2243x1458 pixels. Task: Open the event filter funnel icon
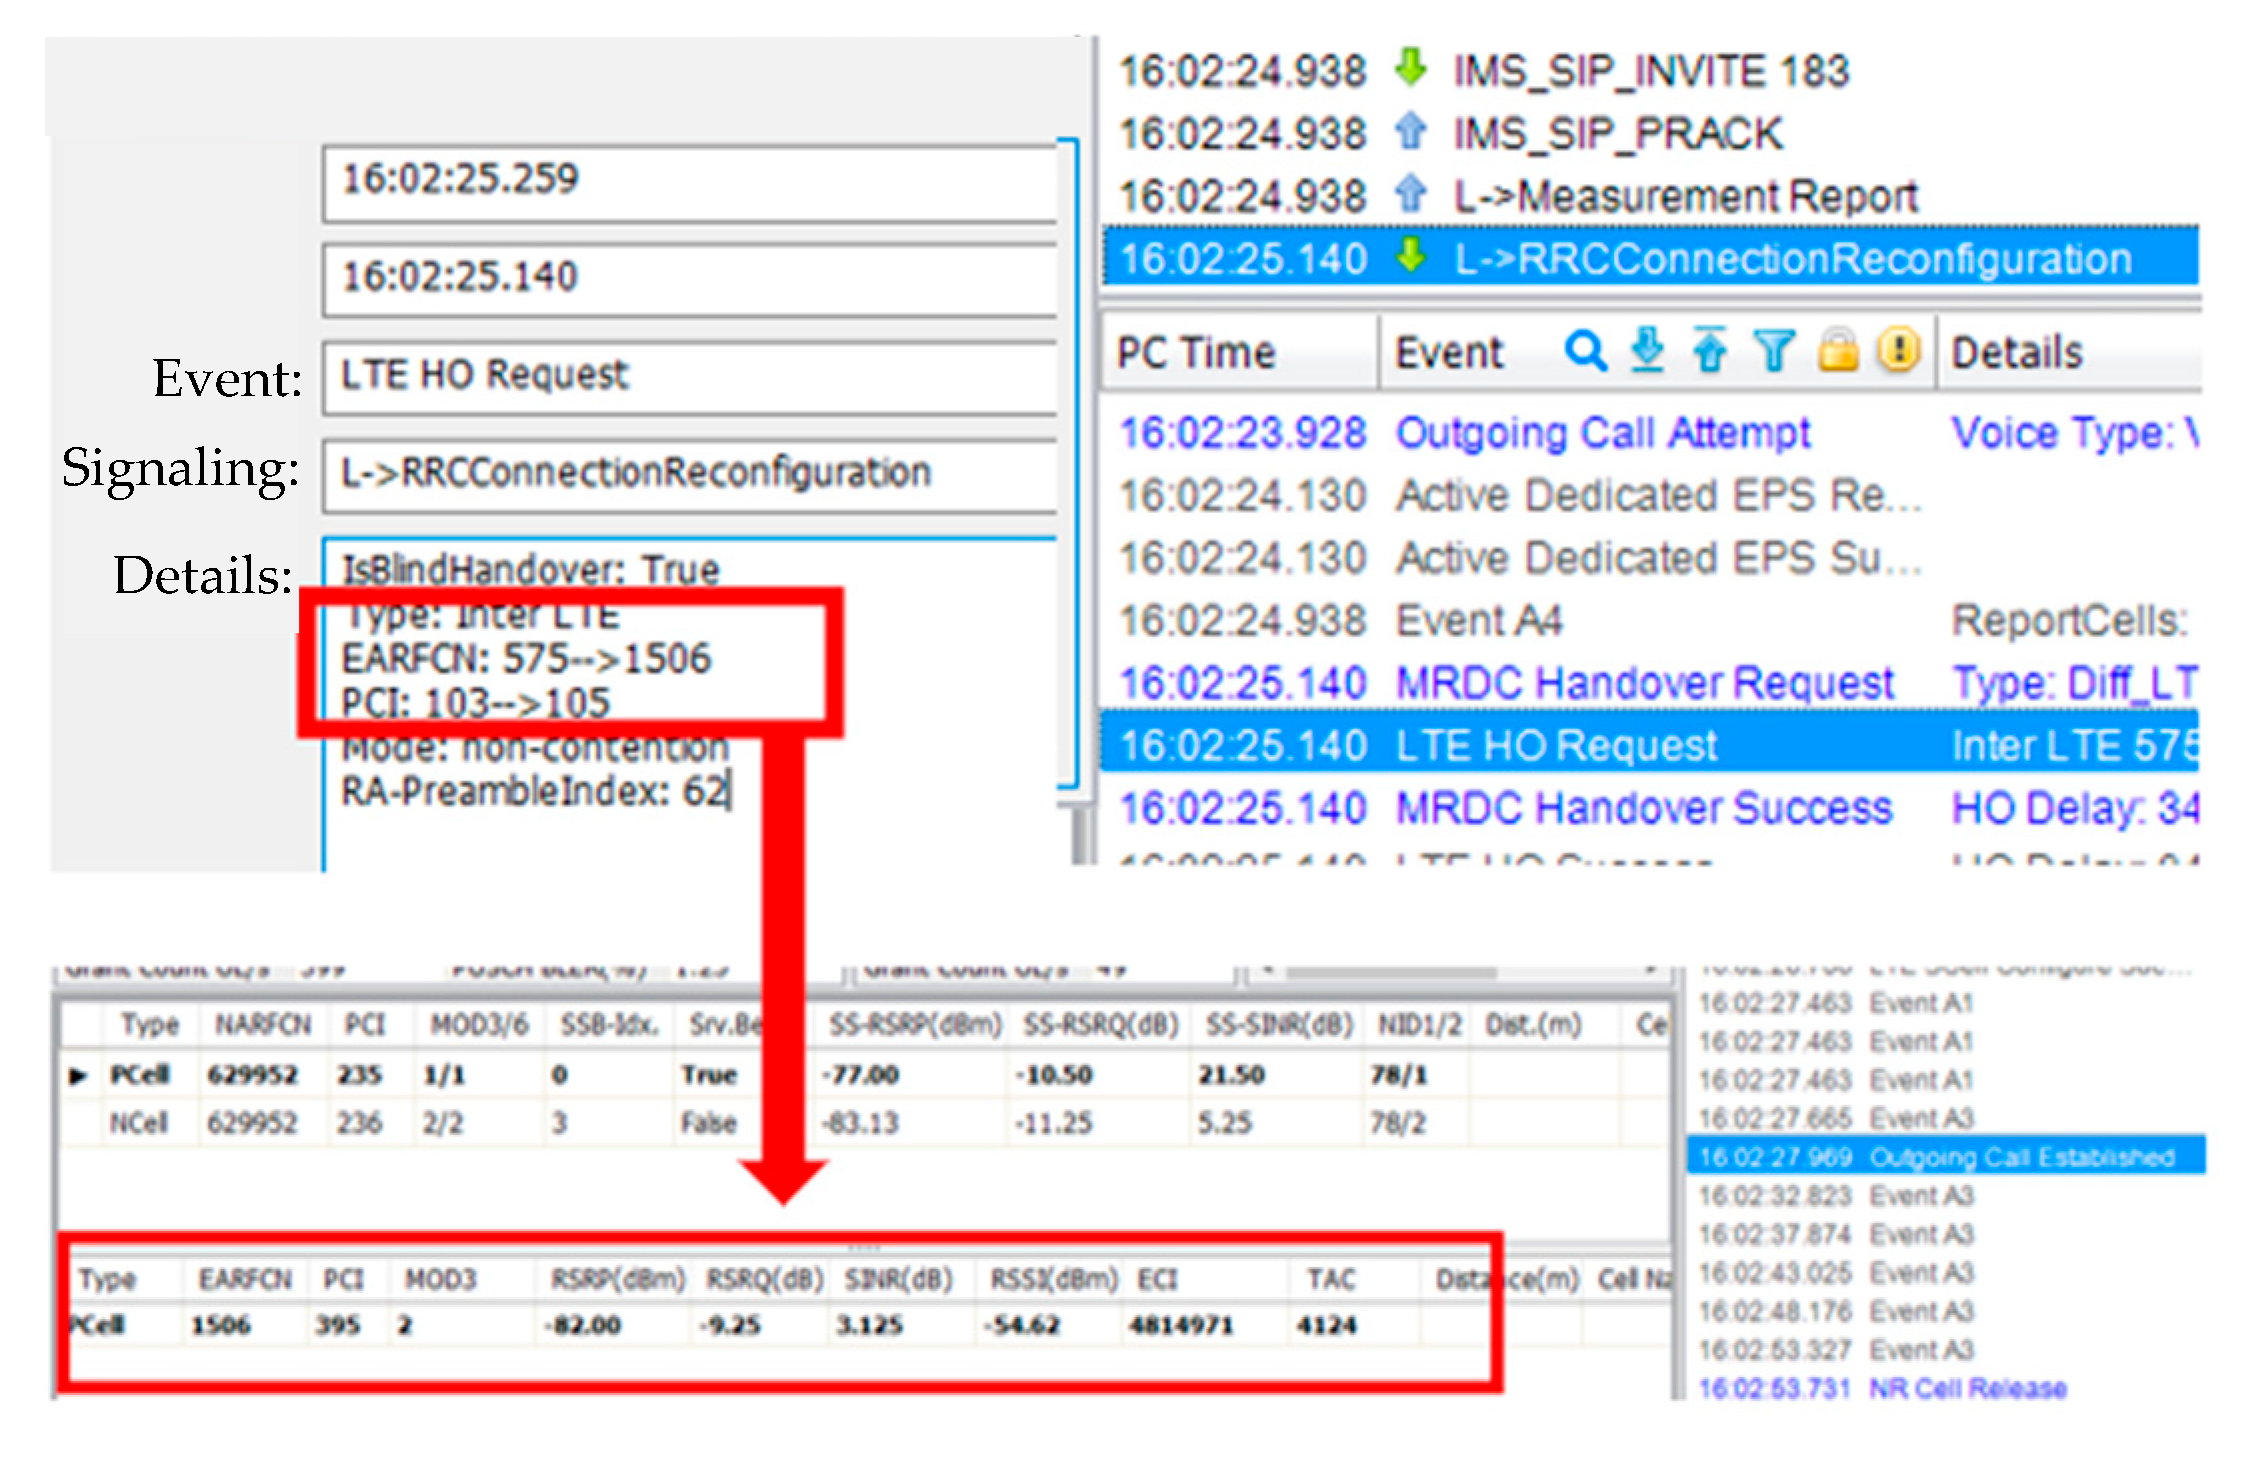click(1774, 351)
